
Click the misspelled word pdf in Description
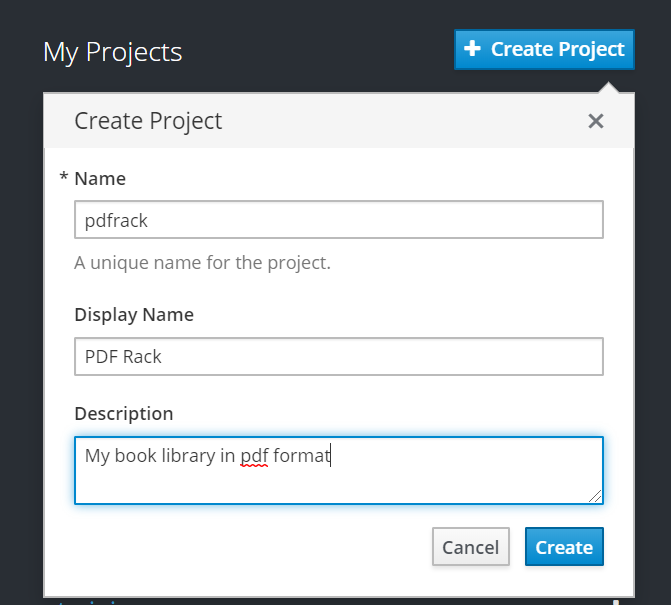click(x=254, y=457)
